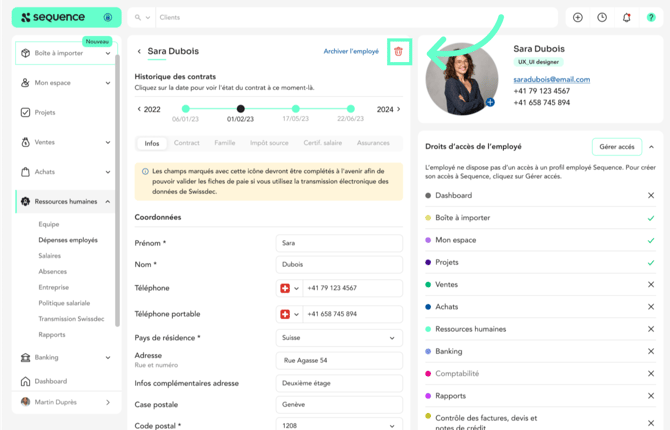Collapse the Ressources humaines sidebar section

click(x=108, y=202)
